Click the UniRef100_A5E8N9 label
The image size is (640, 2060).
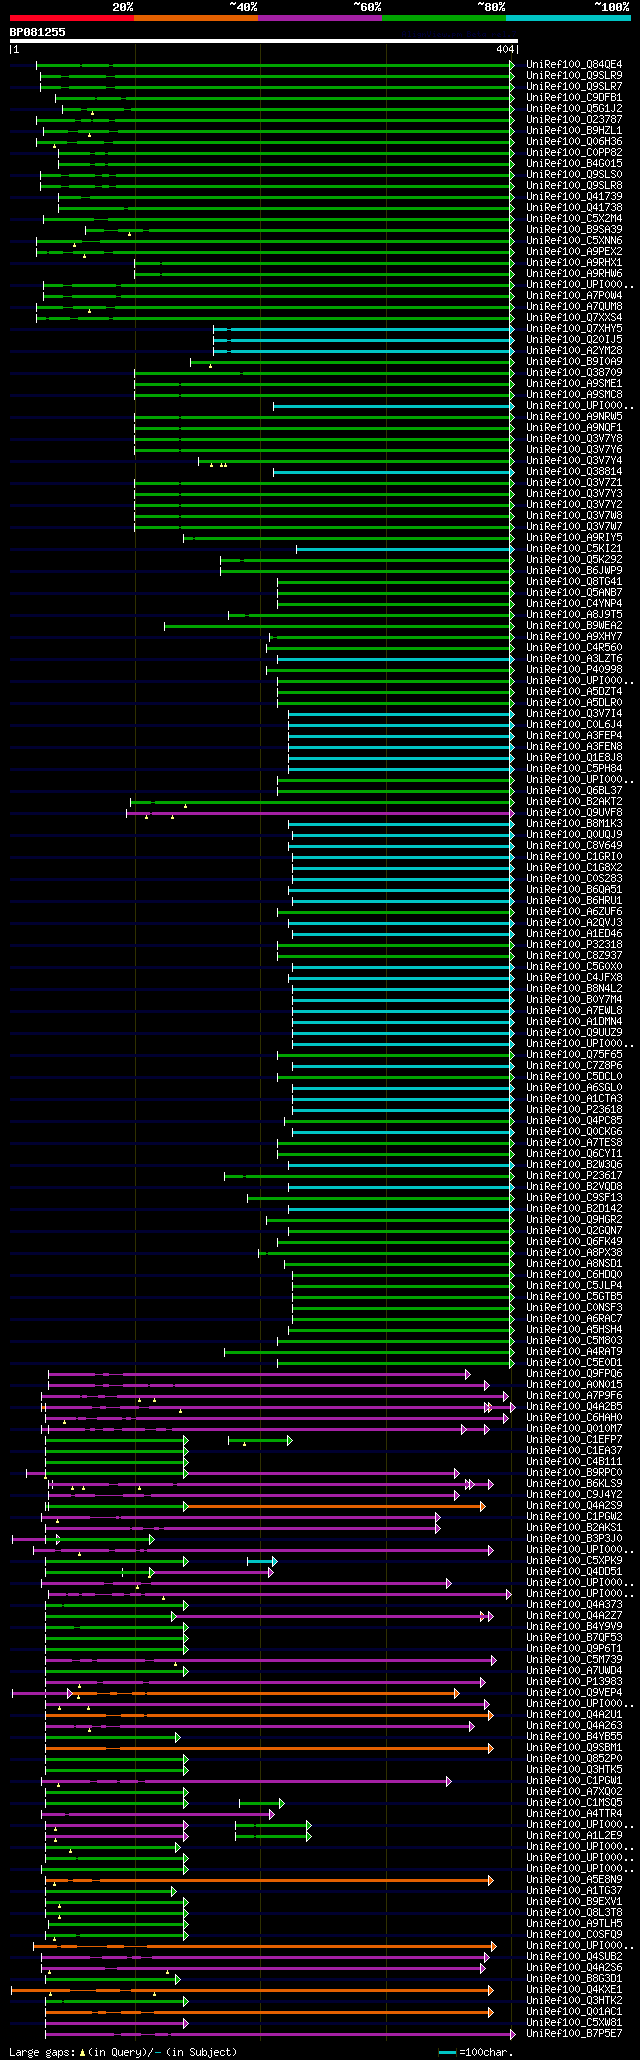[x=574, y=1880]
